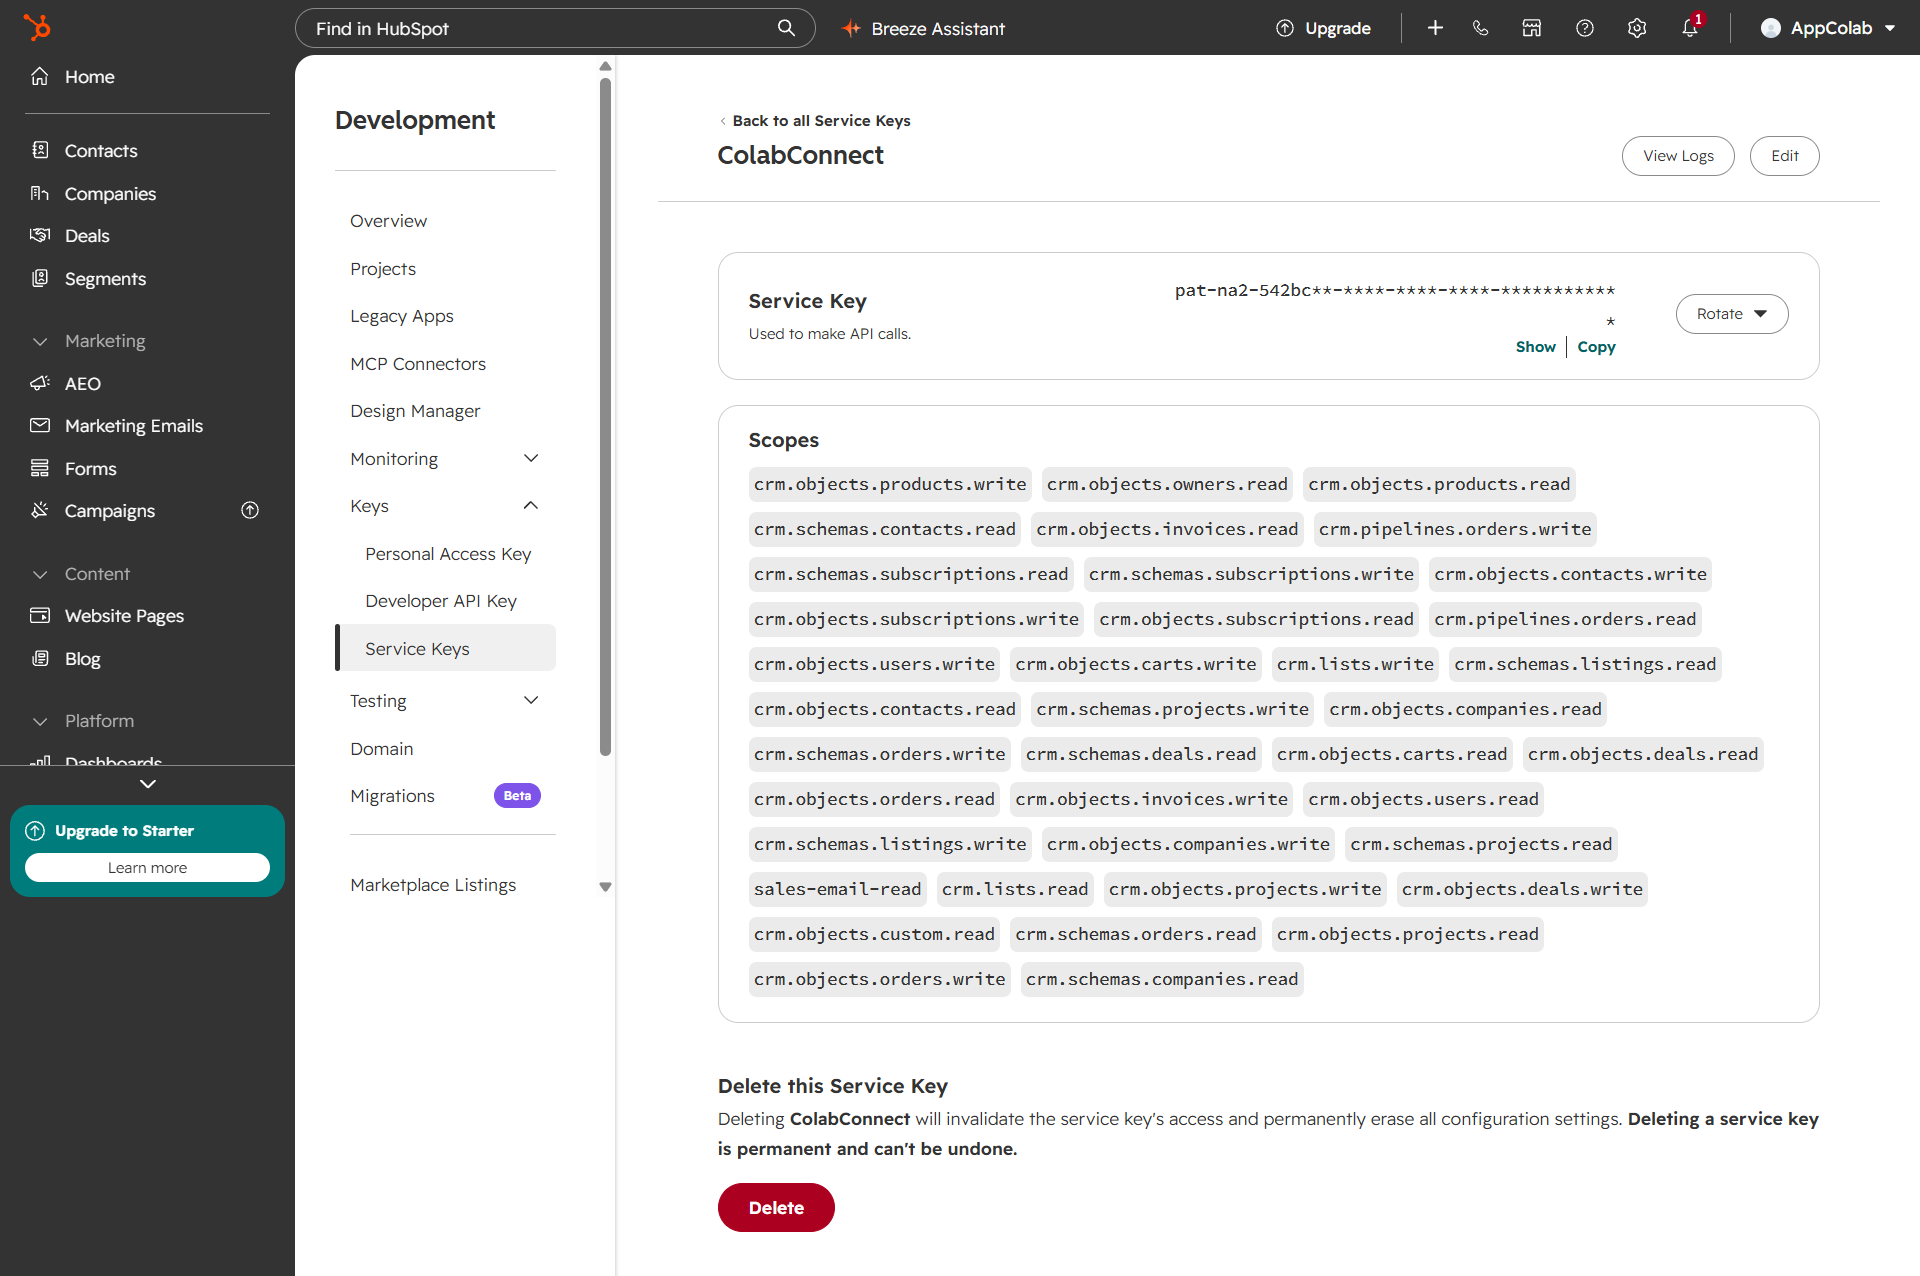Expand more sidebar items chevron
Image resolution: width=1920 pixels, height=1276 pixels.
(148, 784)
